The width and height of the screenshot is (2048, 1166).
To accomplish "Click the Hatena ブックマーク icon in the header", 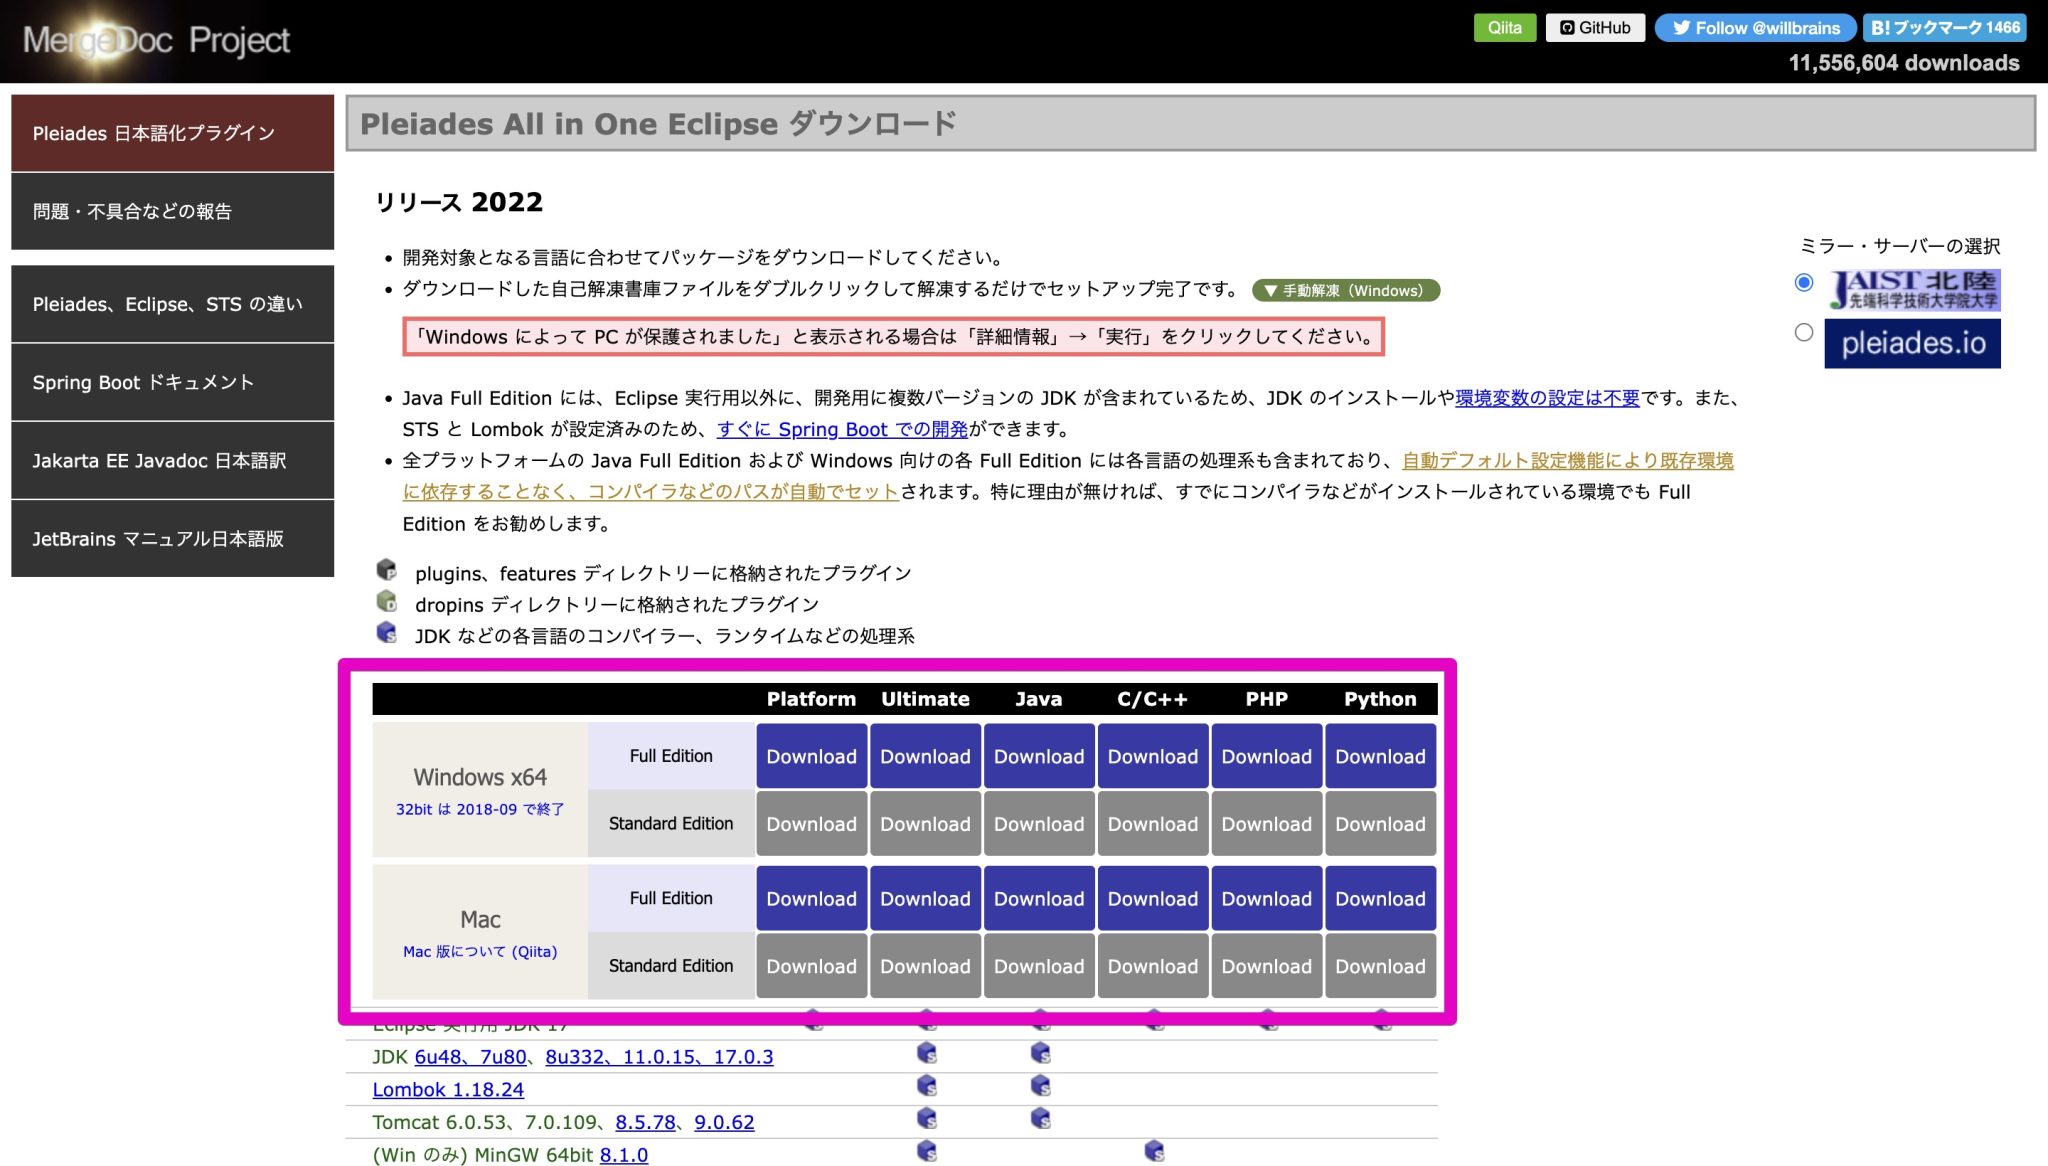I will point(1879,28).
